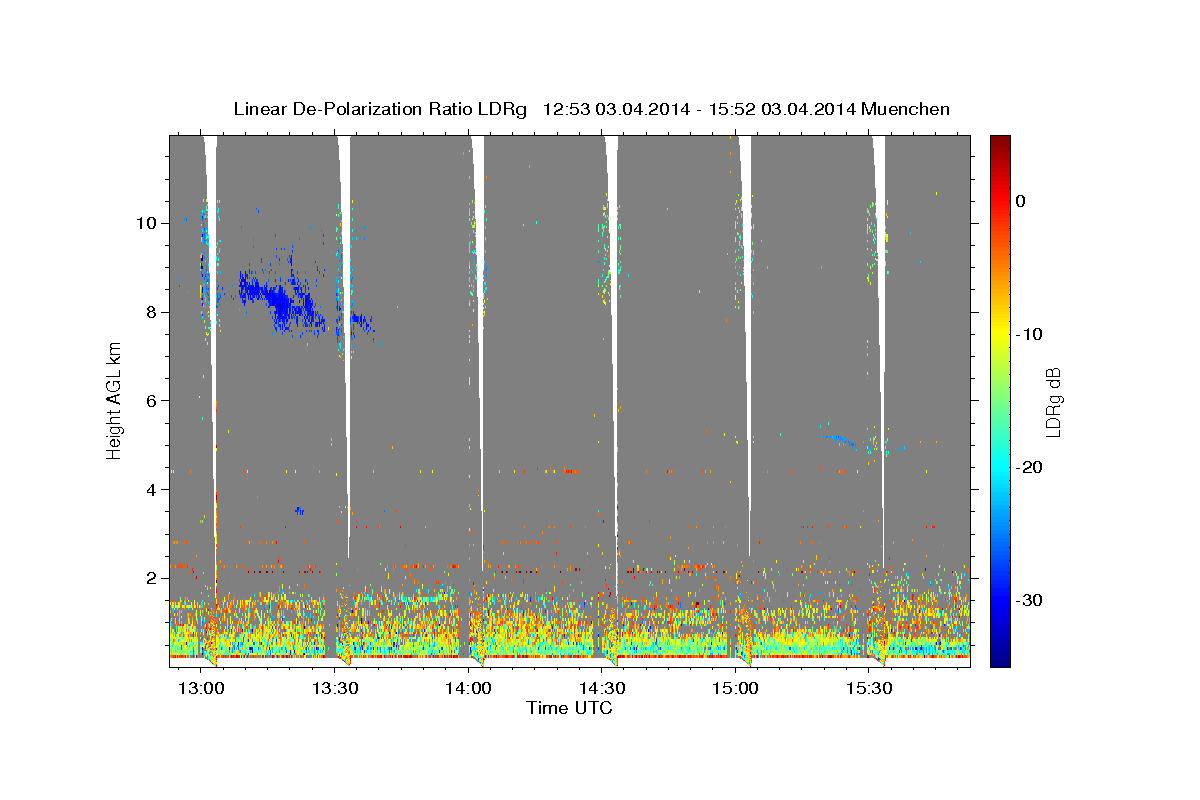
Task: Click the 15:00 time tick label
Action: pyautogui.click(x=736, y=689)
